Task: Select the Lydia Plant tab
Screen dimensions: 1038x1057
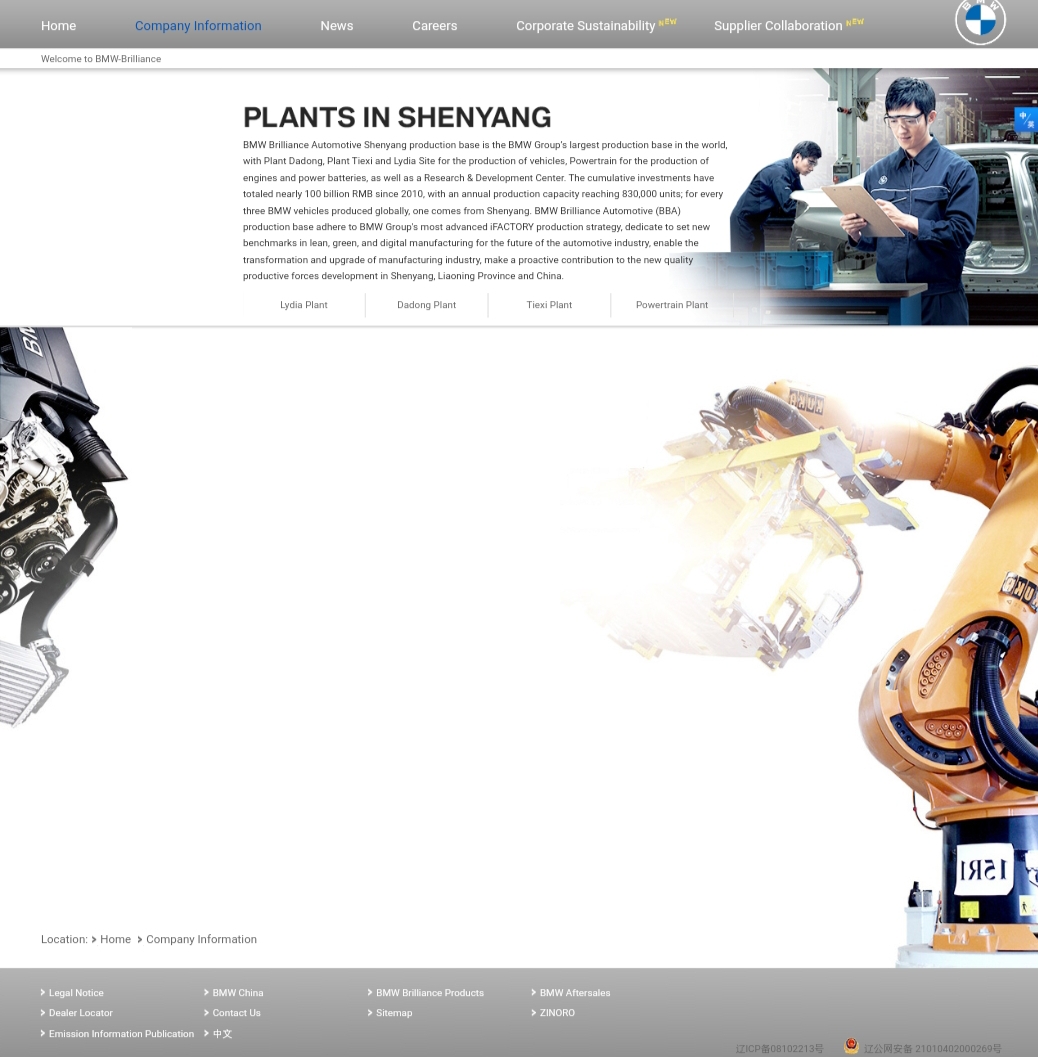Action: click(304, 305)
